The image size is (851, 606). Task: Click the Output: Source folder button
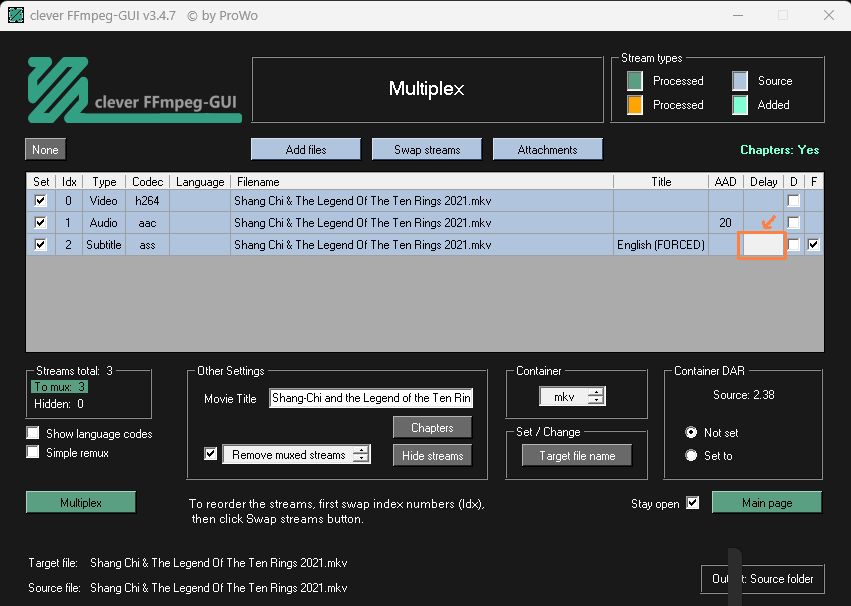(763, 579)
